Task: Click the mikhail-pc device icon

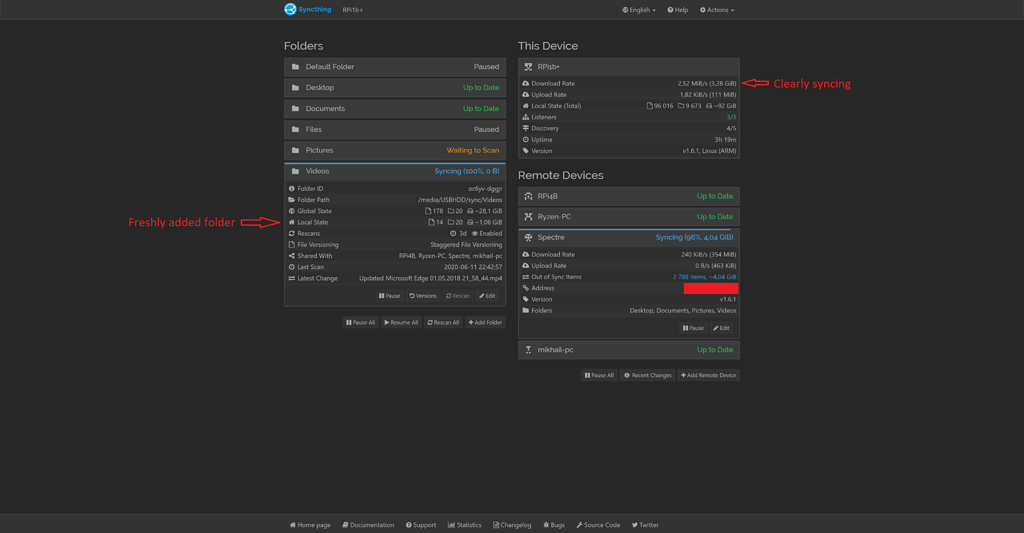Action: (528, 350)
